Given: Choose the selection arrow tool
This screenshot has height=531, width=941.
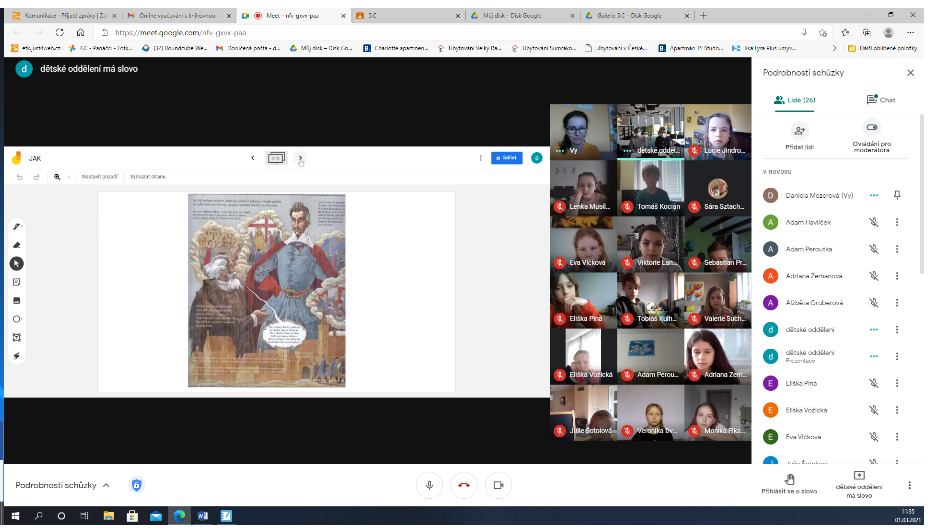Looking at the screenshot, I should (x=17, y=263).
